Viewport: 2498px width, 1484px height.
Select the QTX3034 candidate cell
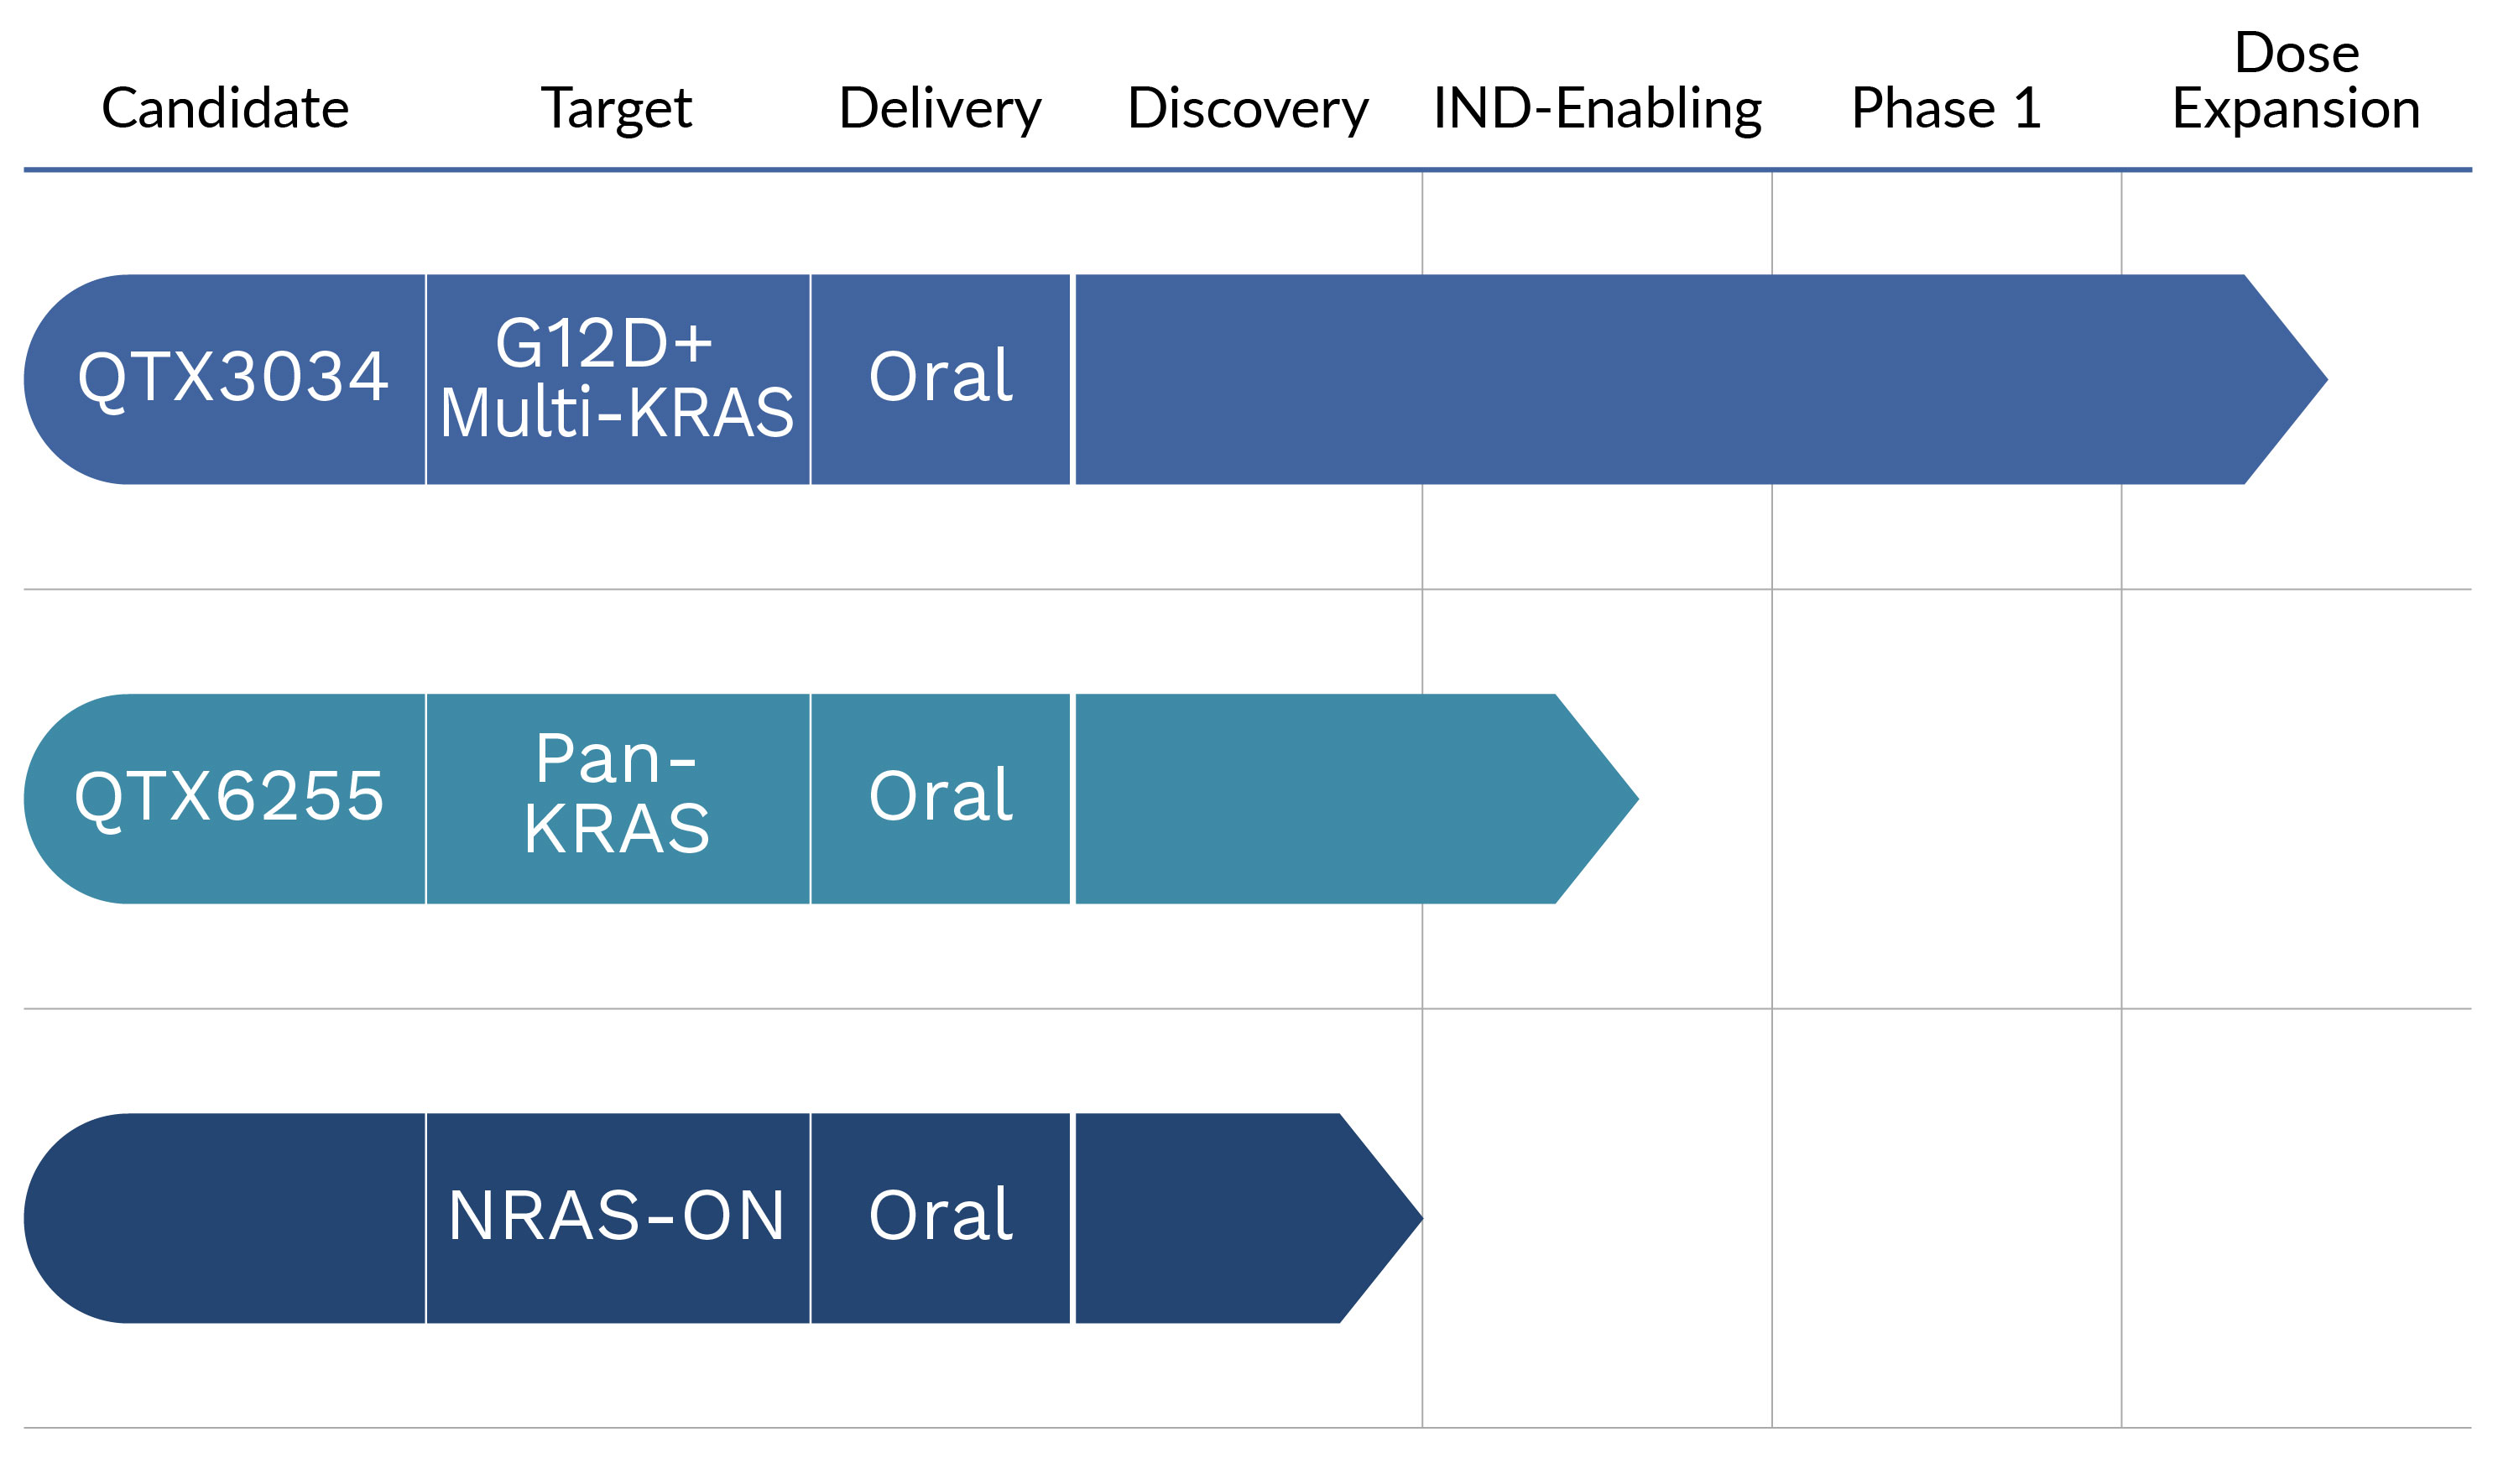232,378
